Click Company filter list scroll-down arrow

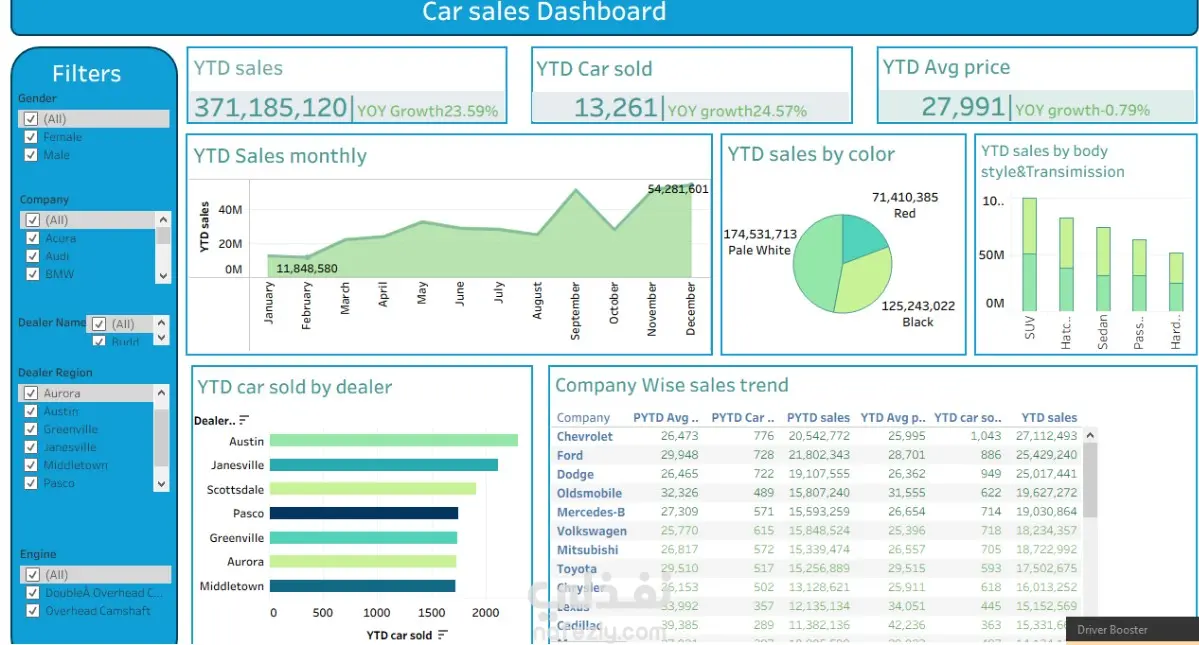tap(163, 276)
